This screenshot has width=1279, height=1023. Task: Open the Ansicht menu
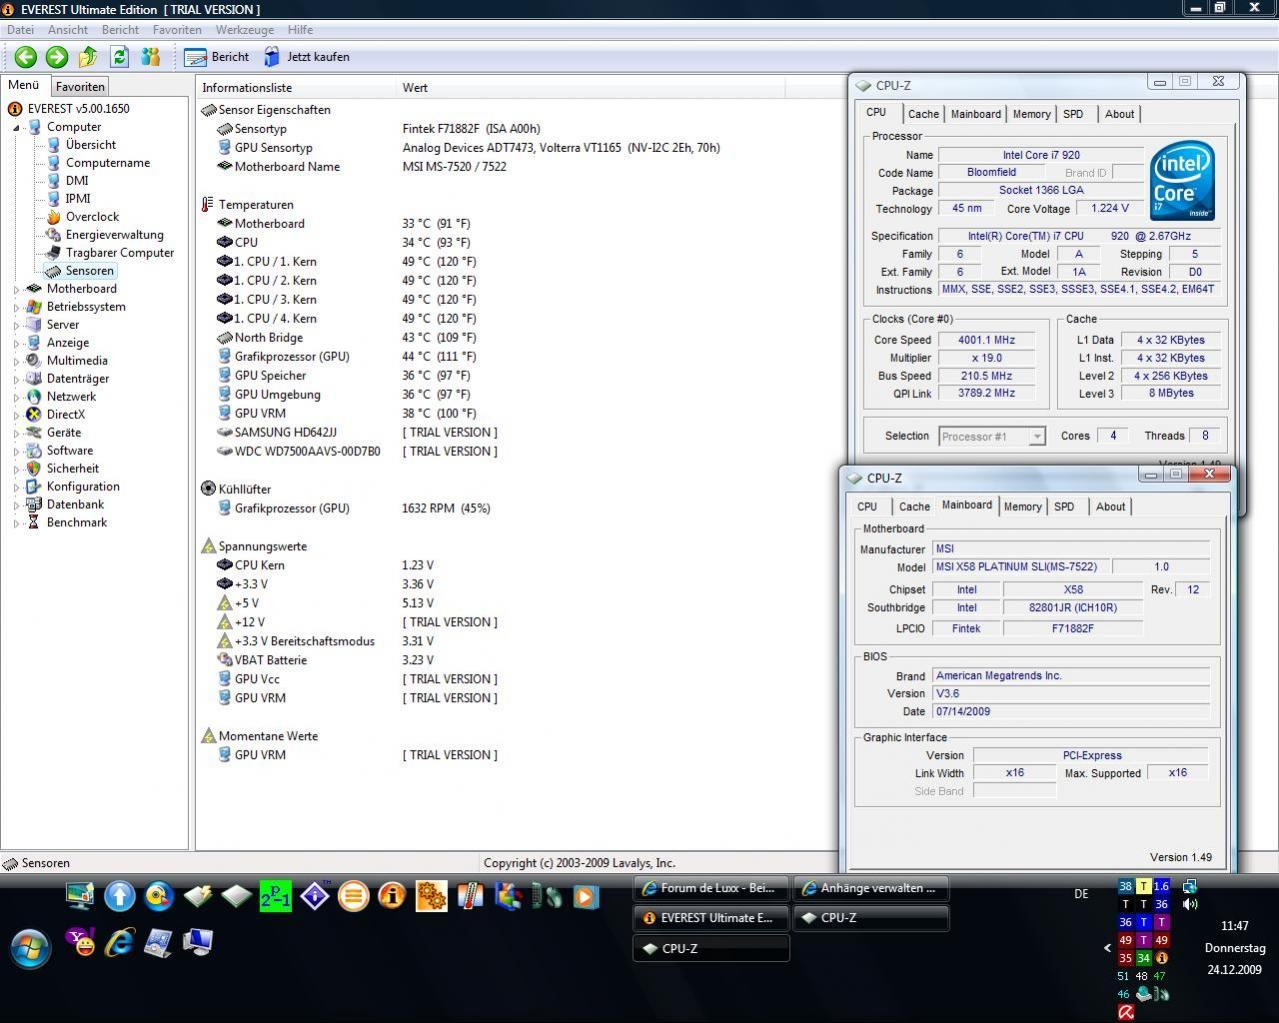click(x=68, y=30)
